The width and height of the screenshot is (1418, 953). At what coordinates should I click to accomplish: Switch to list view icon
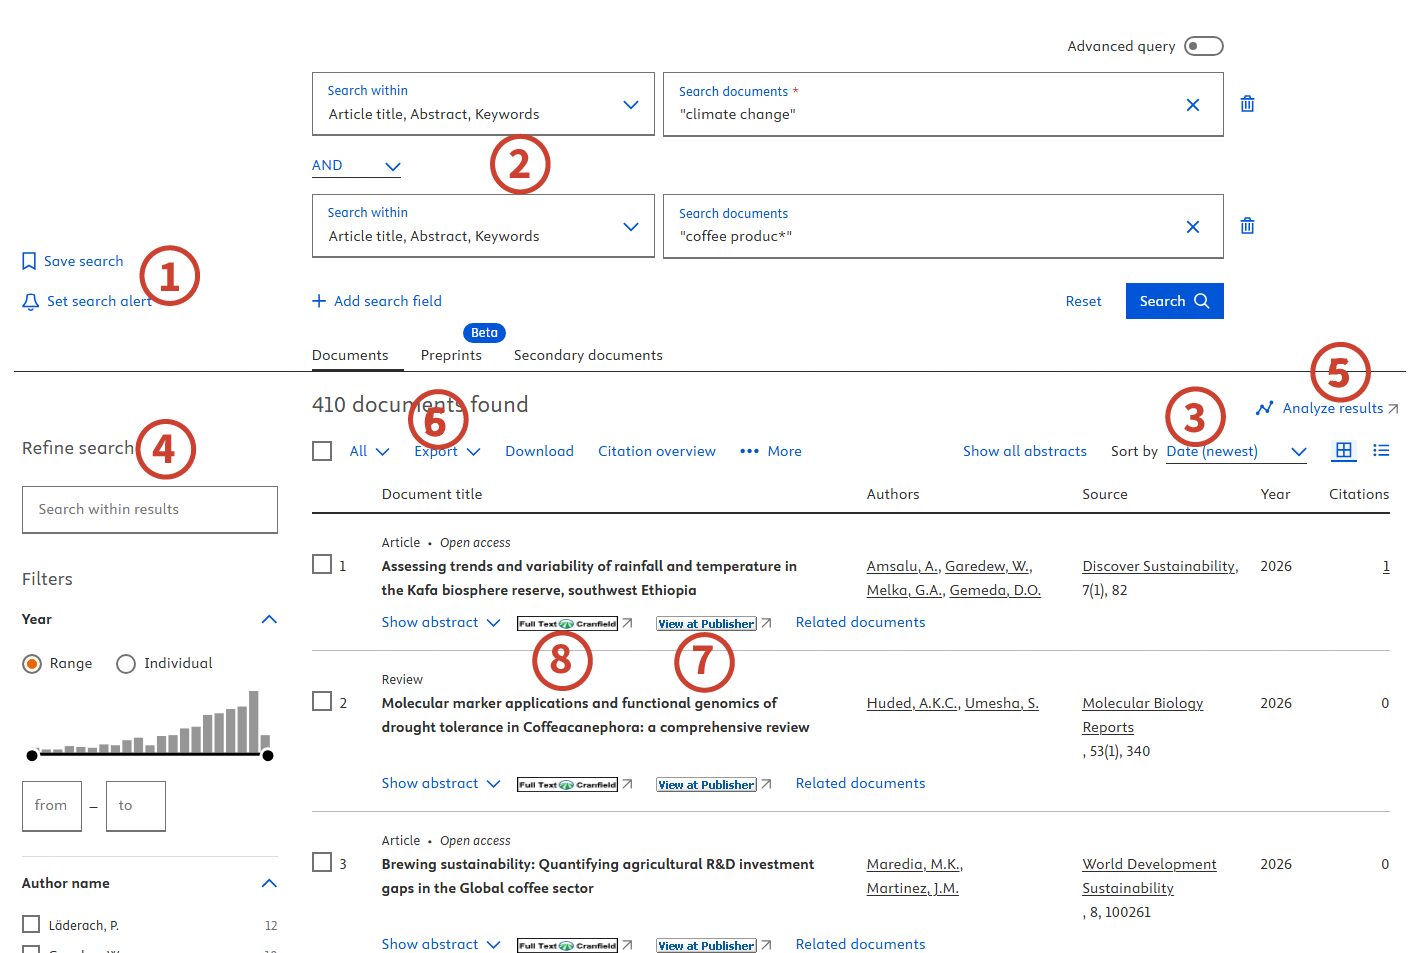click(x=1381, y=451)
